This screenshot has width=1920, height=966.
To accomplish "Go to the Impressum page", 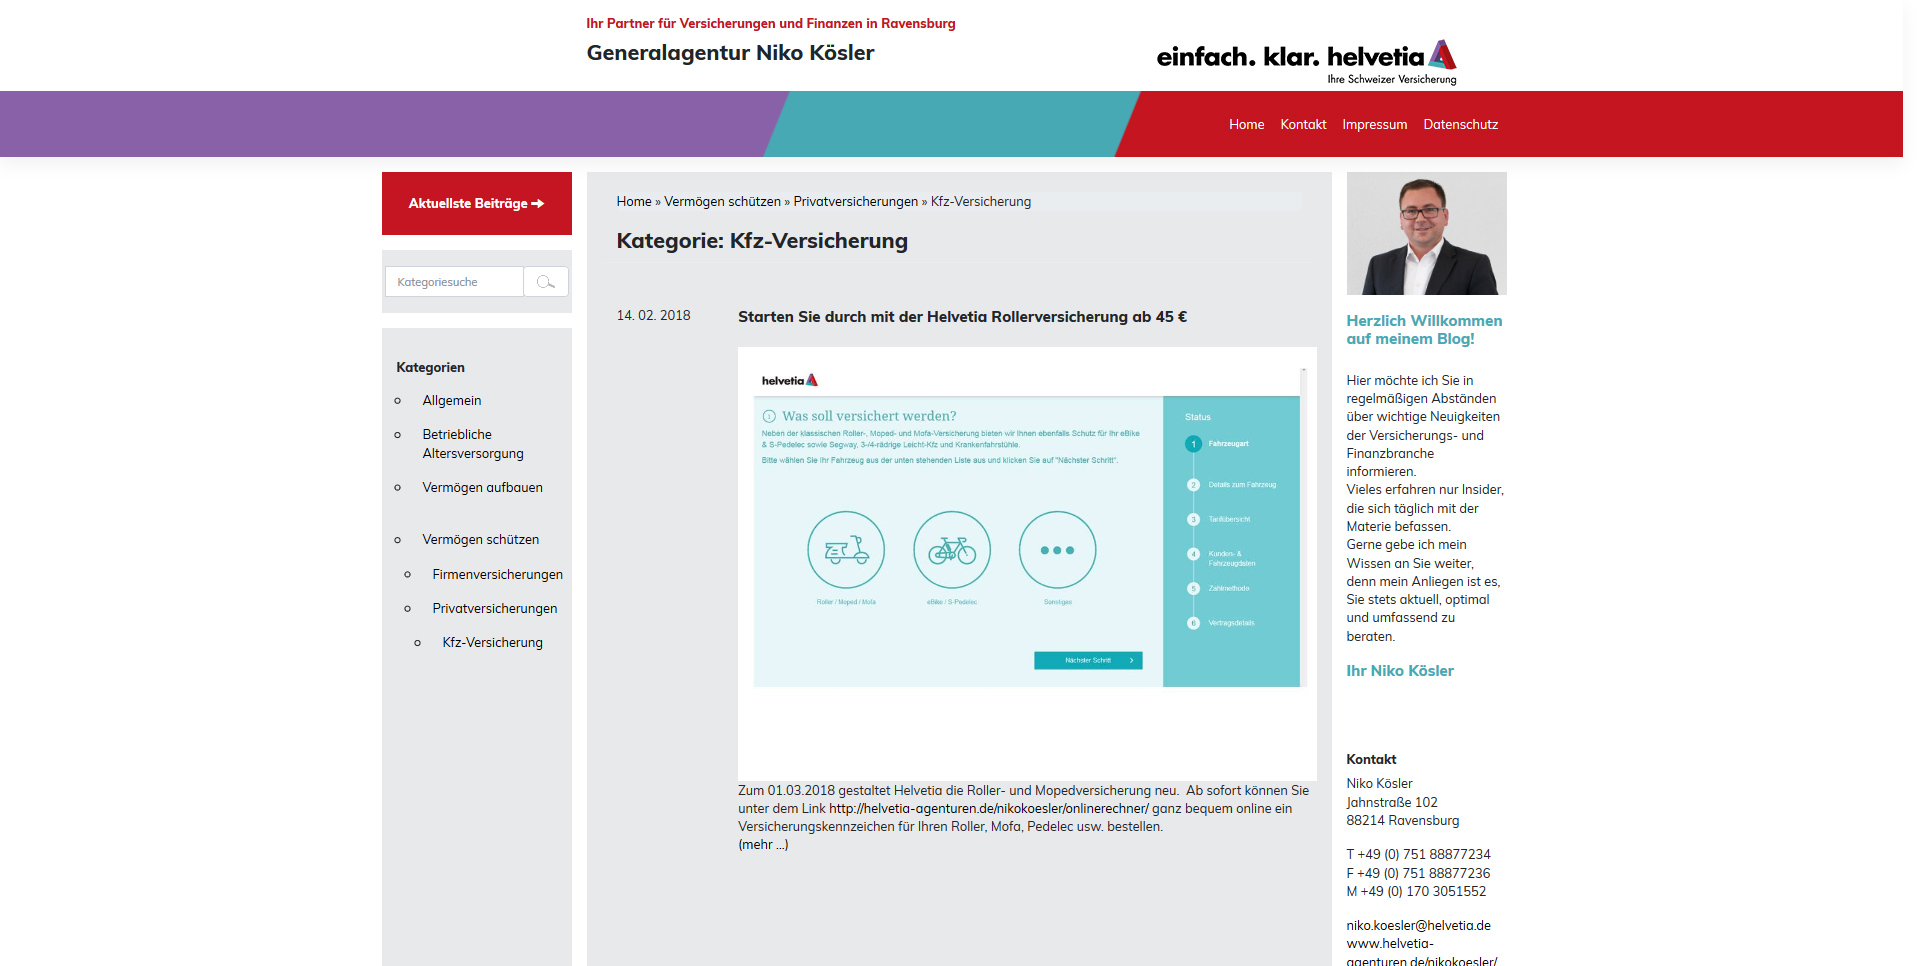I will click(1374, 125).
